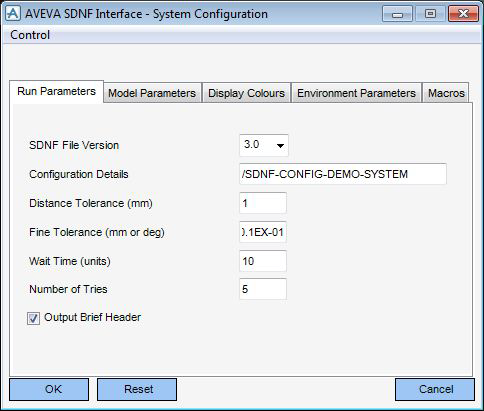The width and height of the screenshot is (484, 411).
Task: Click the Fine Tolerance (mm or deg) label
Action: pyautogui.click(x=97, y=232)
